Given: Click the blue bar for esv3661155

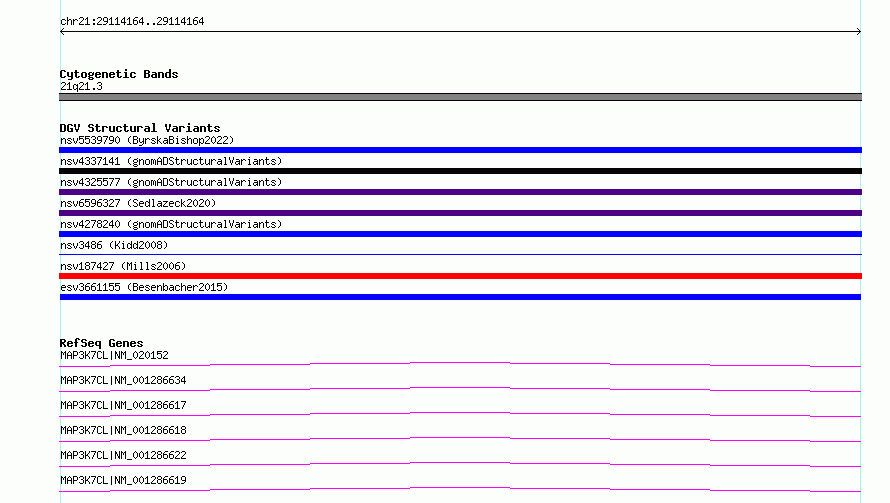Looking at the screenshot, I should (460, 297).
